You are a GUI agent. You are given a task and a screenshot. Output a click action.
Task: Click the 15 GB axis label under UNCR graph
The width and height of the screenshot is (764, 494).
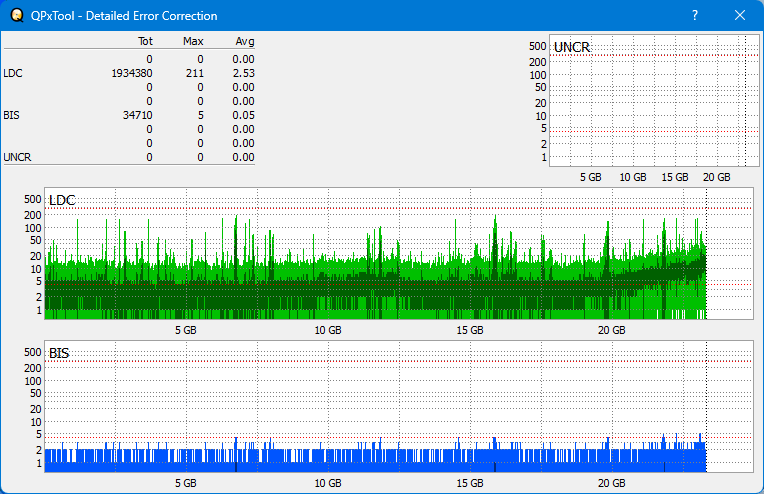[x=675, y=177]
